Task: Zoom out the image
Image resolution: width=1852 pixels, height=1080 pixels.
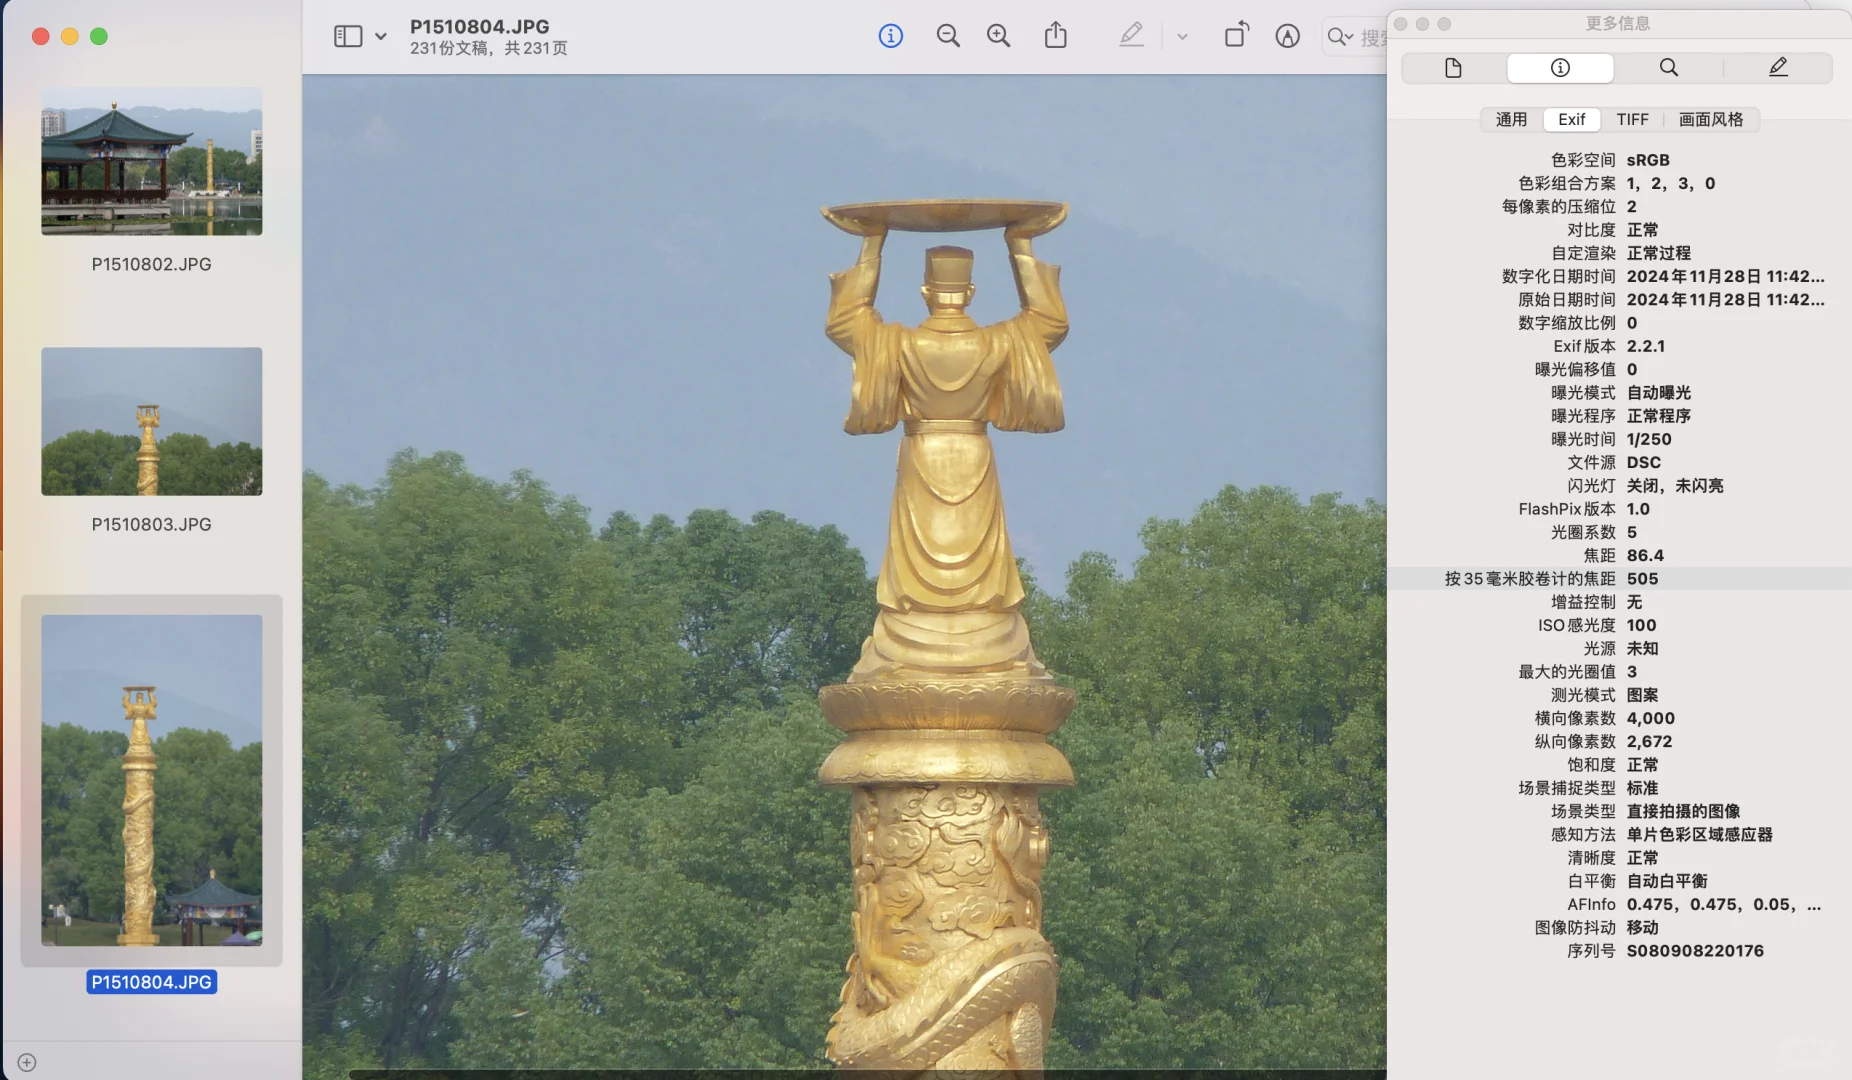Action: [948, 37]
